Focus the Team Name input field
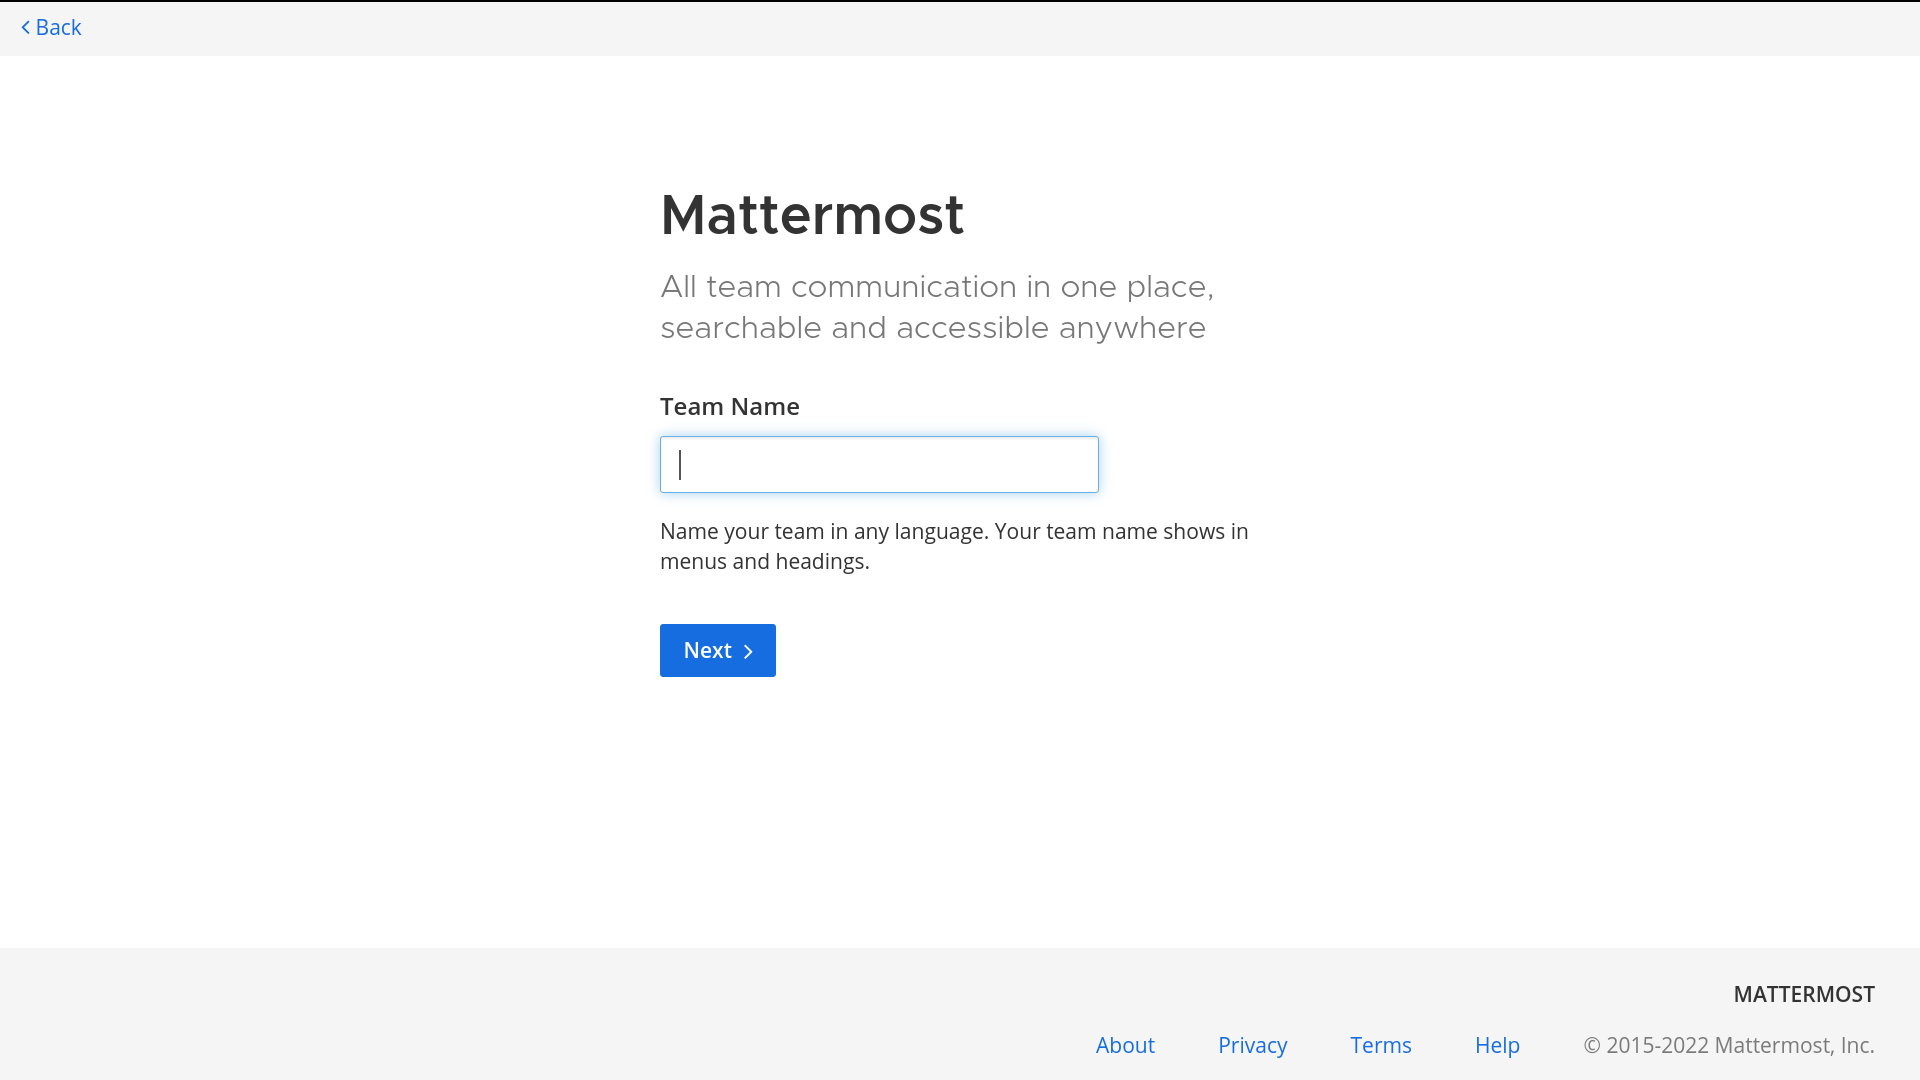 (878, 464)
